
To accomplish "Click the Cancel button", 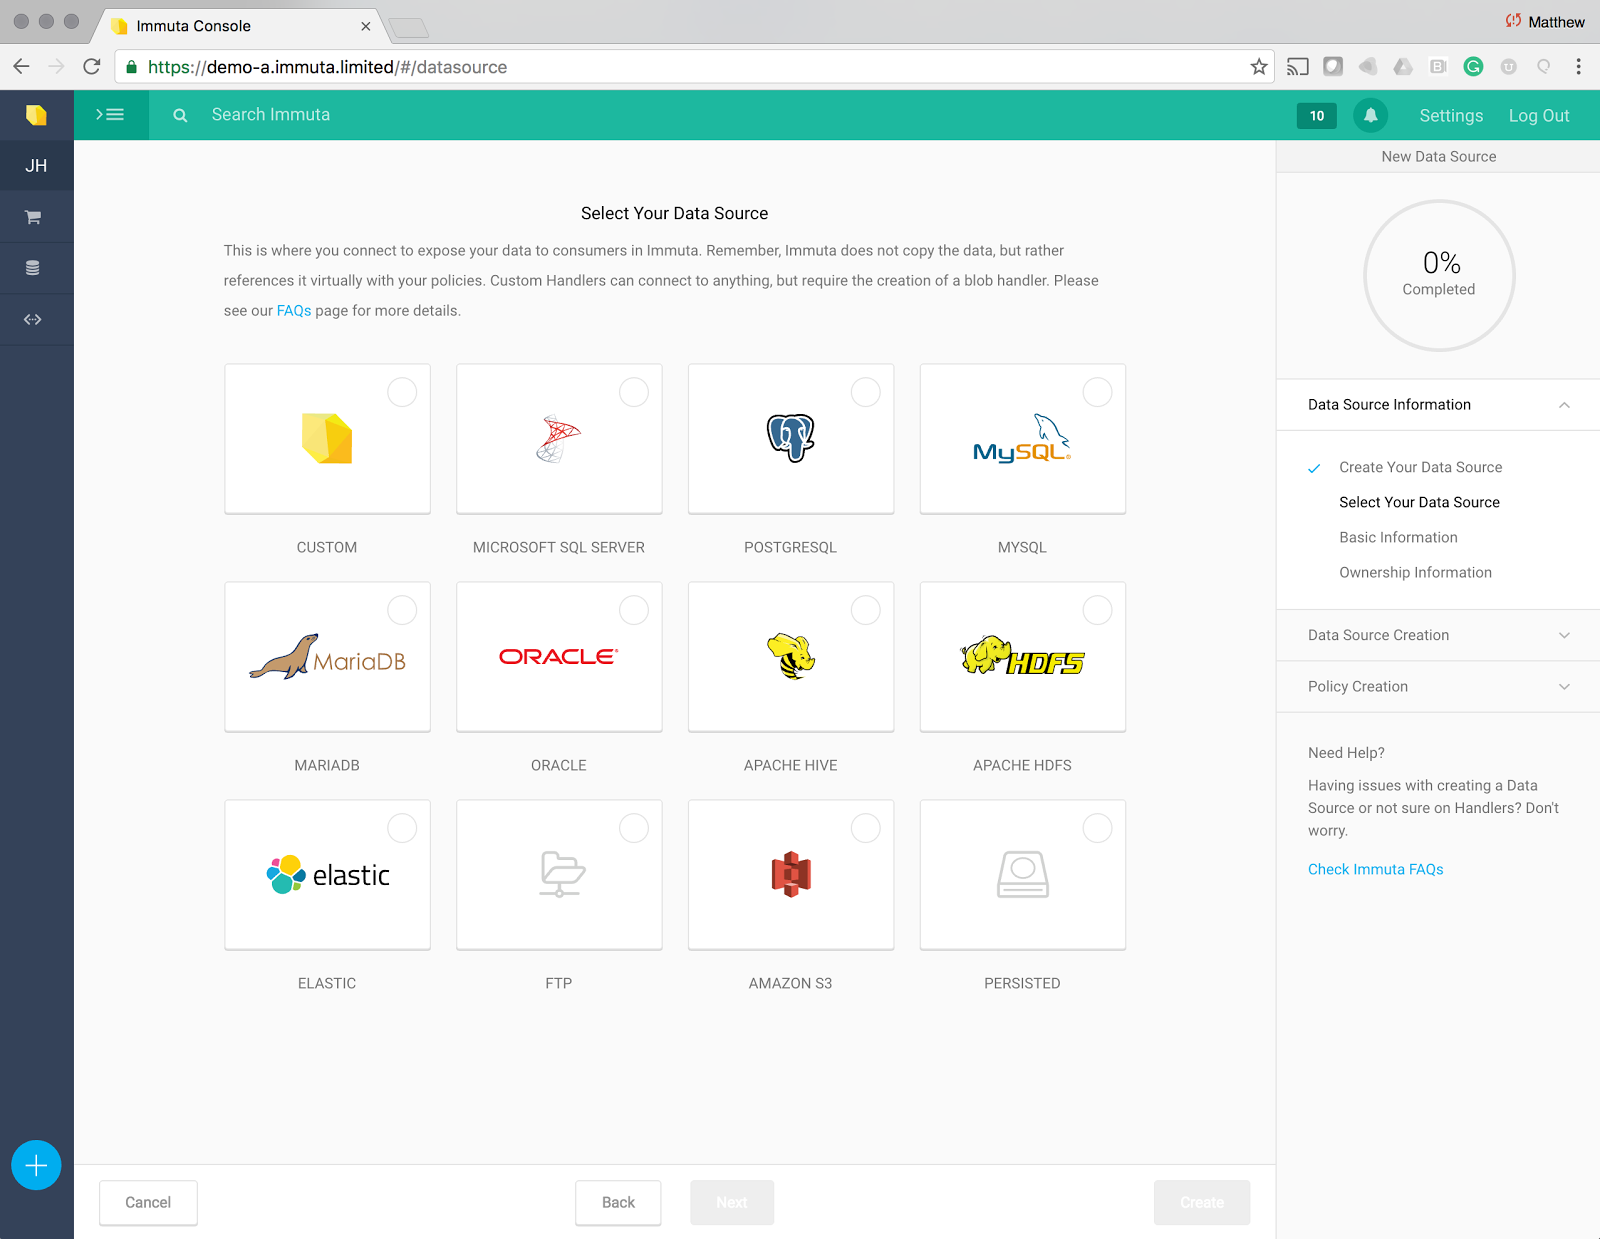I will click(x=148, y=1202).
